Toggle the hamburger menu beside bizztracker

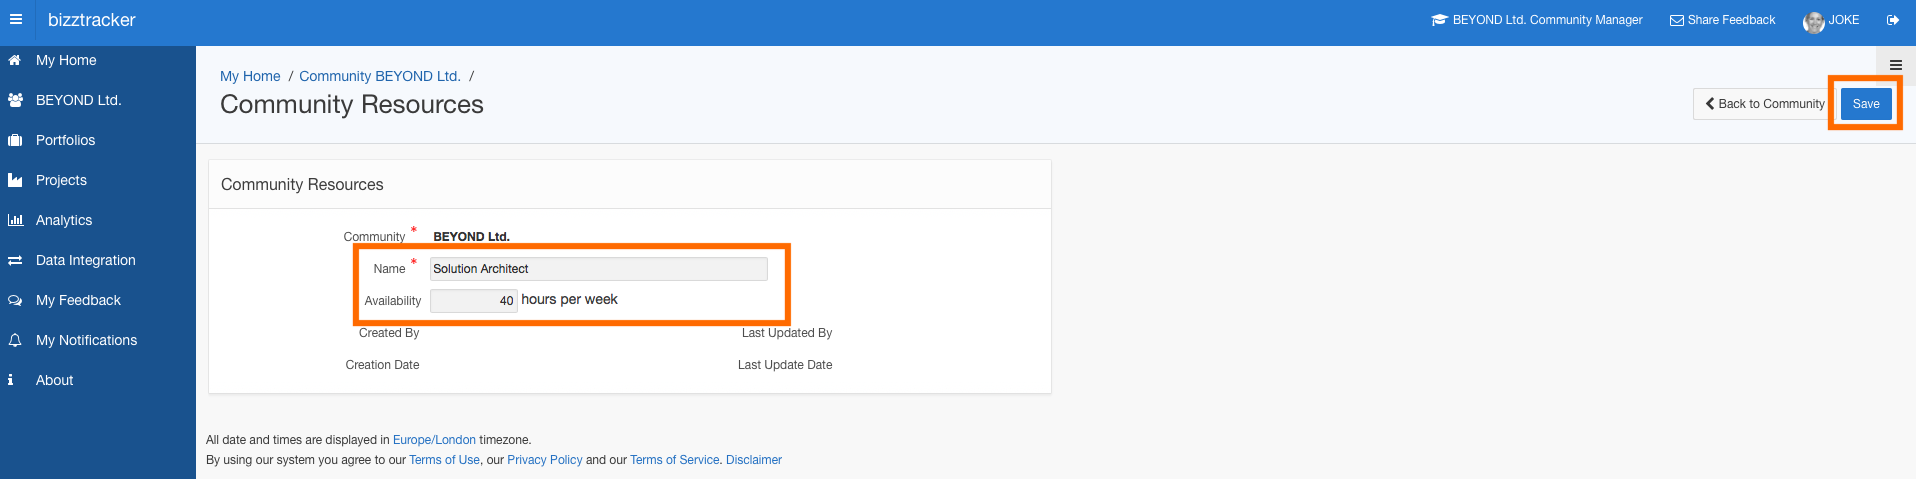16,19
